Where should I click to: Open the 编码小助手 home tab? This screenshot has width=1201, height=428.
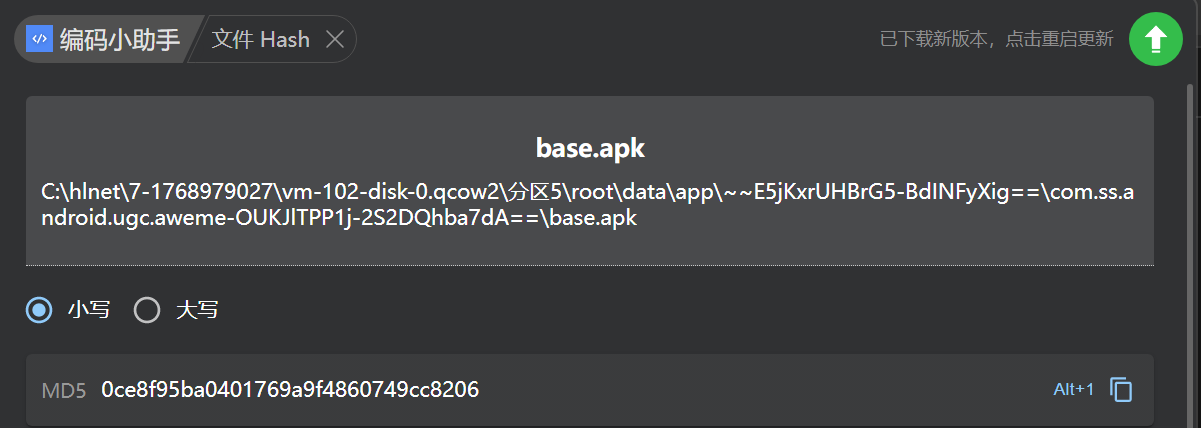[119, 40]
